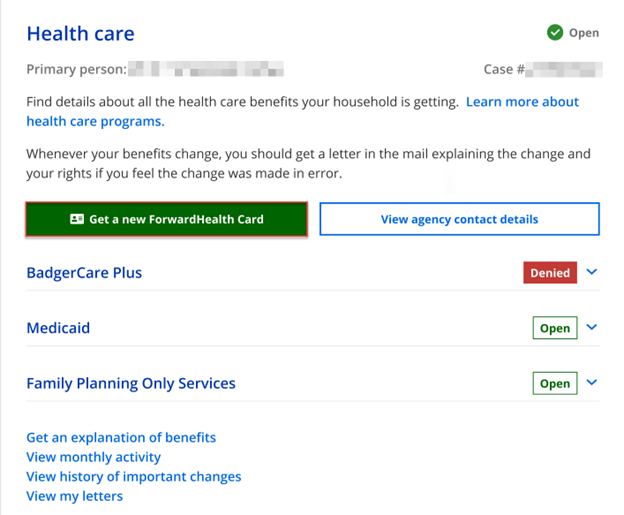The height and width of the screenshot is (515, 624).
Task: Click the ID card icon on the green button
Action: [x=77, y=219]
